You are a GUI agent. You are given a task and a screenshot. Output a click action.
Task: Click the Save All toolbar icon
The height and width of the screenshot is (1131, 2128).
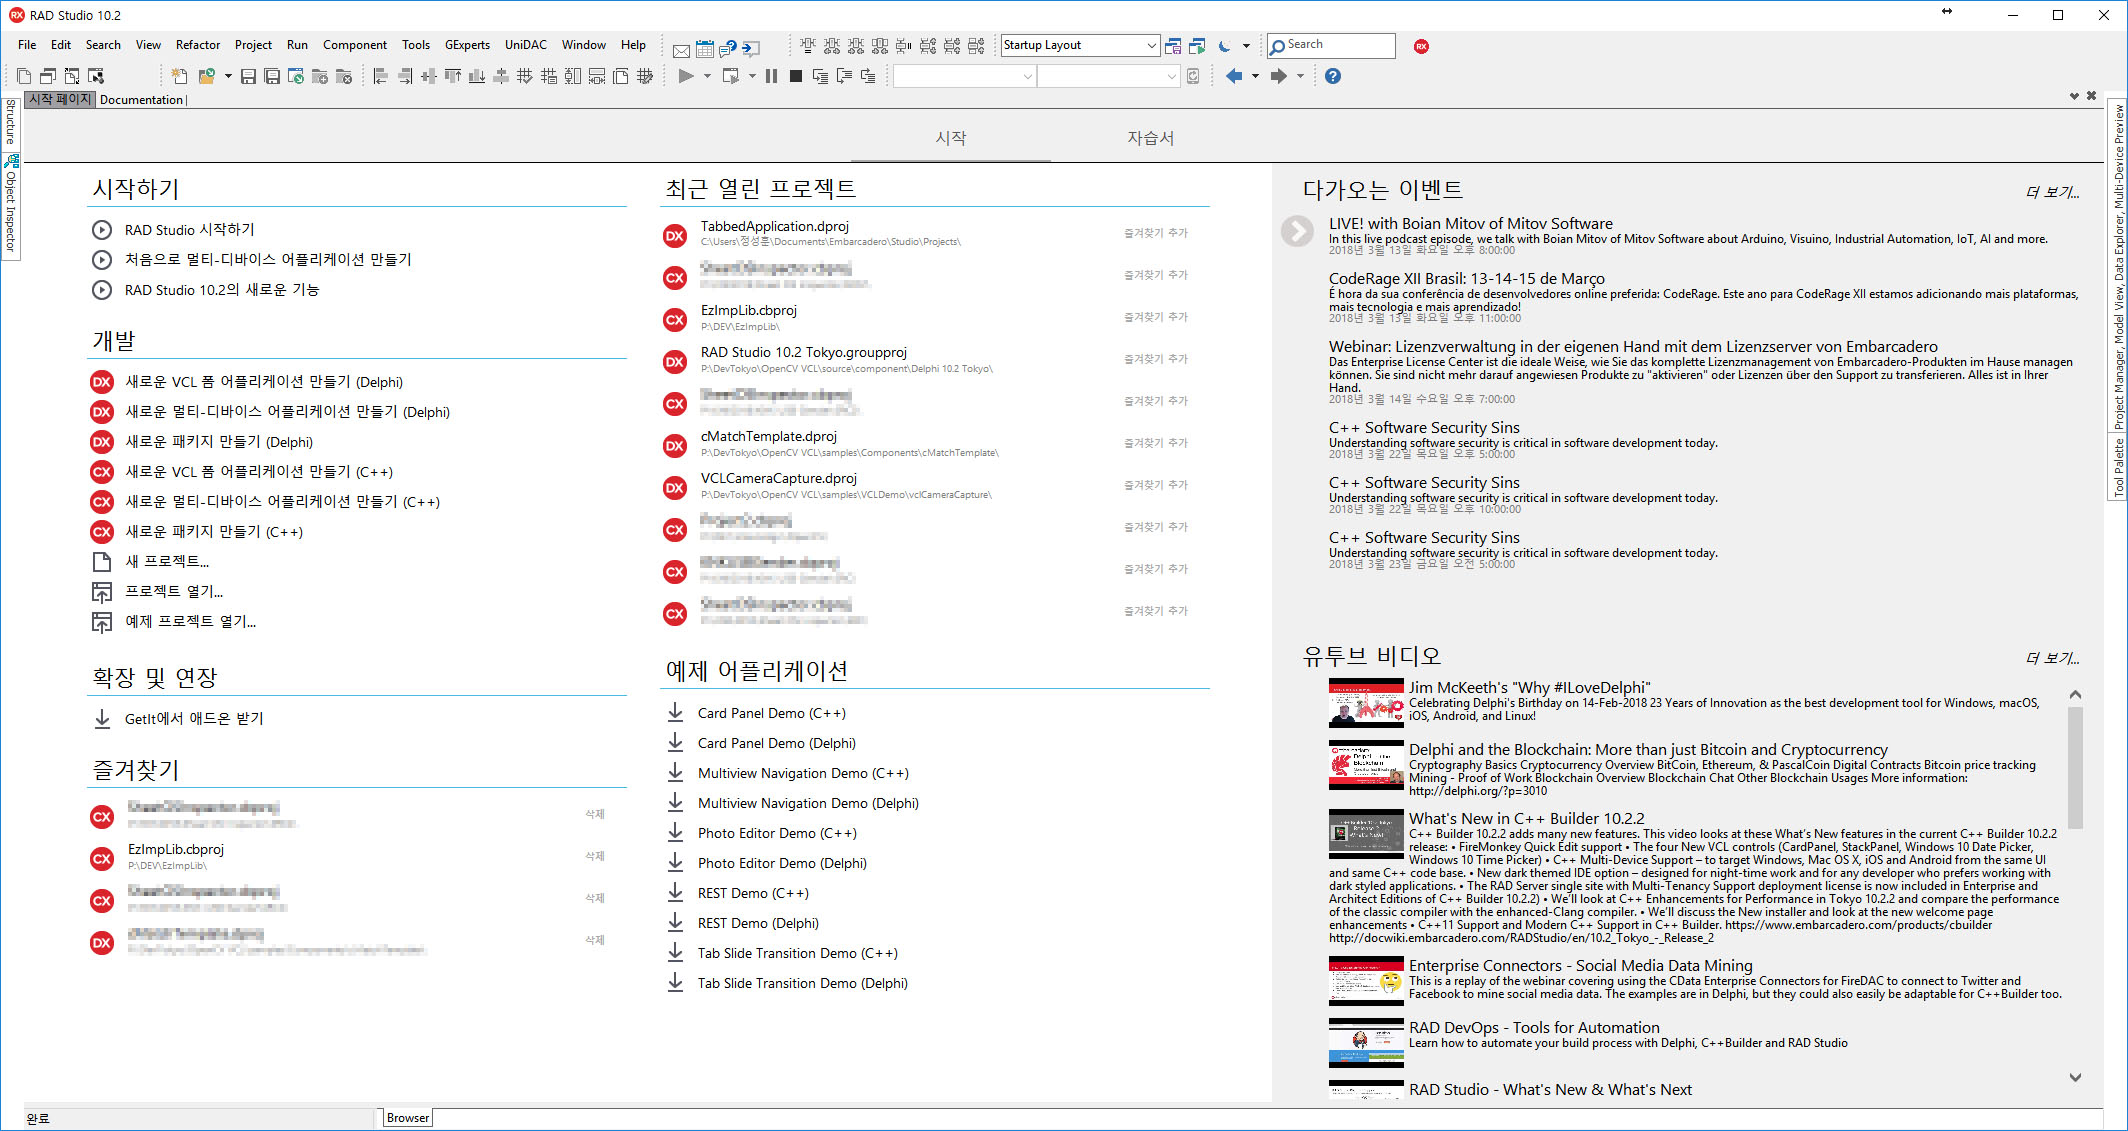coord(272,76)
